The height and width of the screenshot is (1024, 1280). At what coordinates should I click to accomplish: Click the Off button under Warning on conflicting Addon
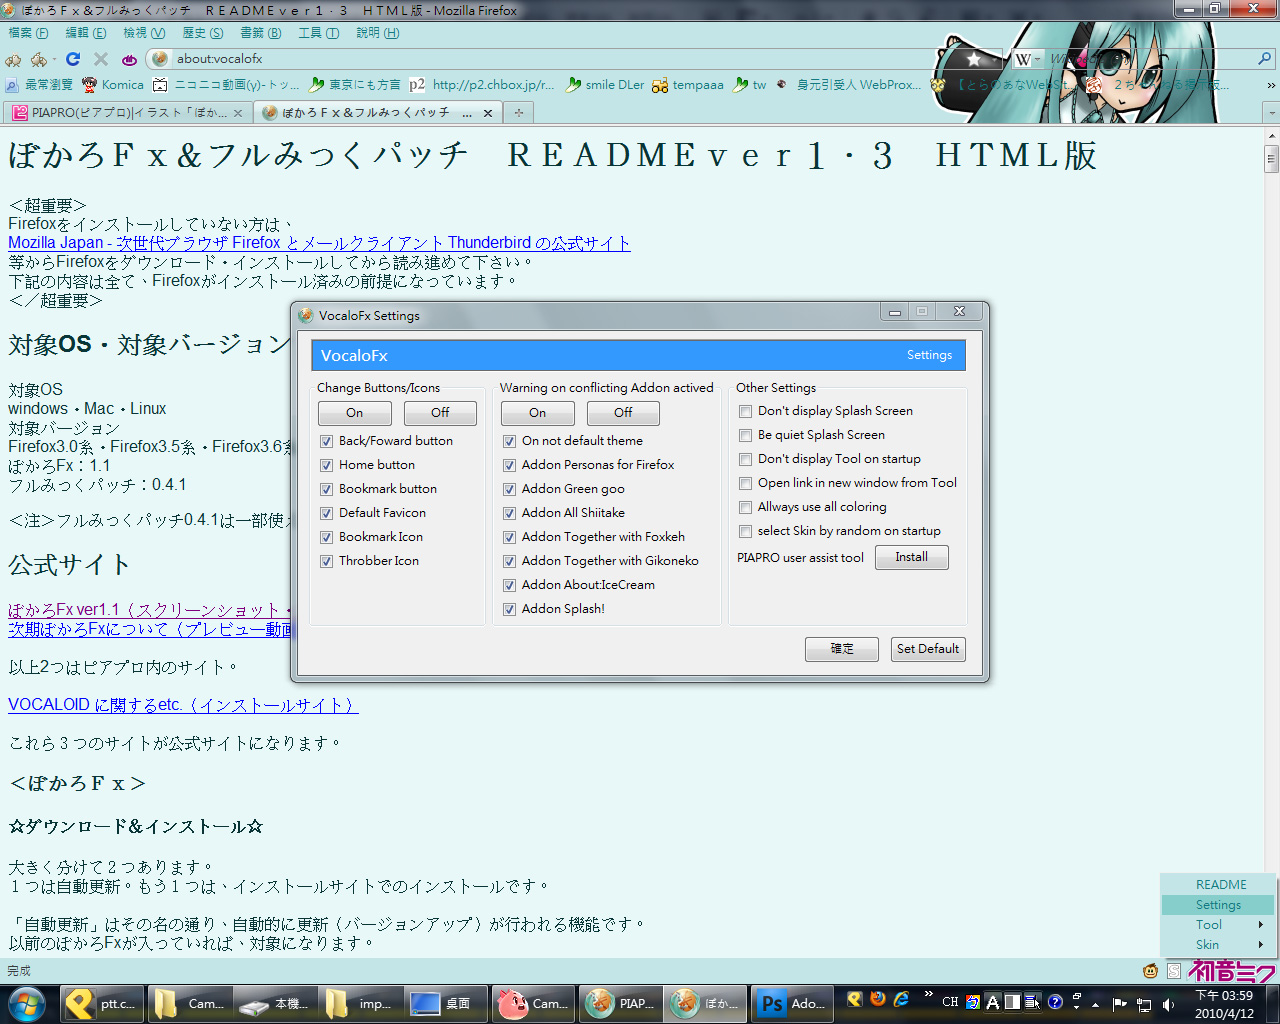[x=623, y=413]
